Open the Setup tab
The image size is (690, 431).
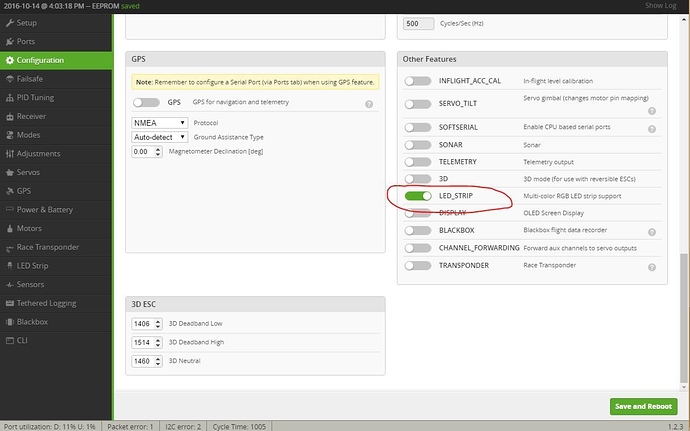(56, 23)
